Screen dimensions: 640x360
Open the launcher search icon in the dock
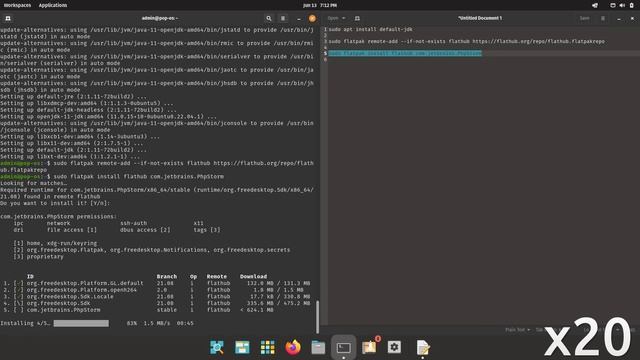(x=217, y=347)
